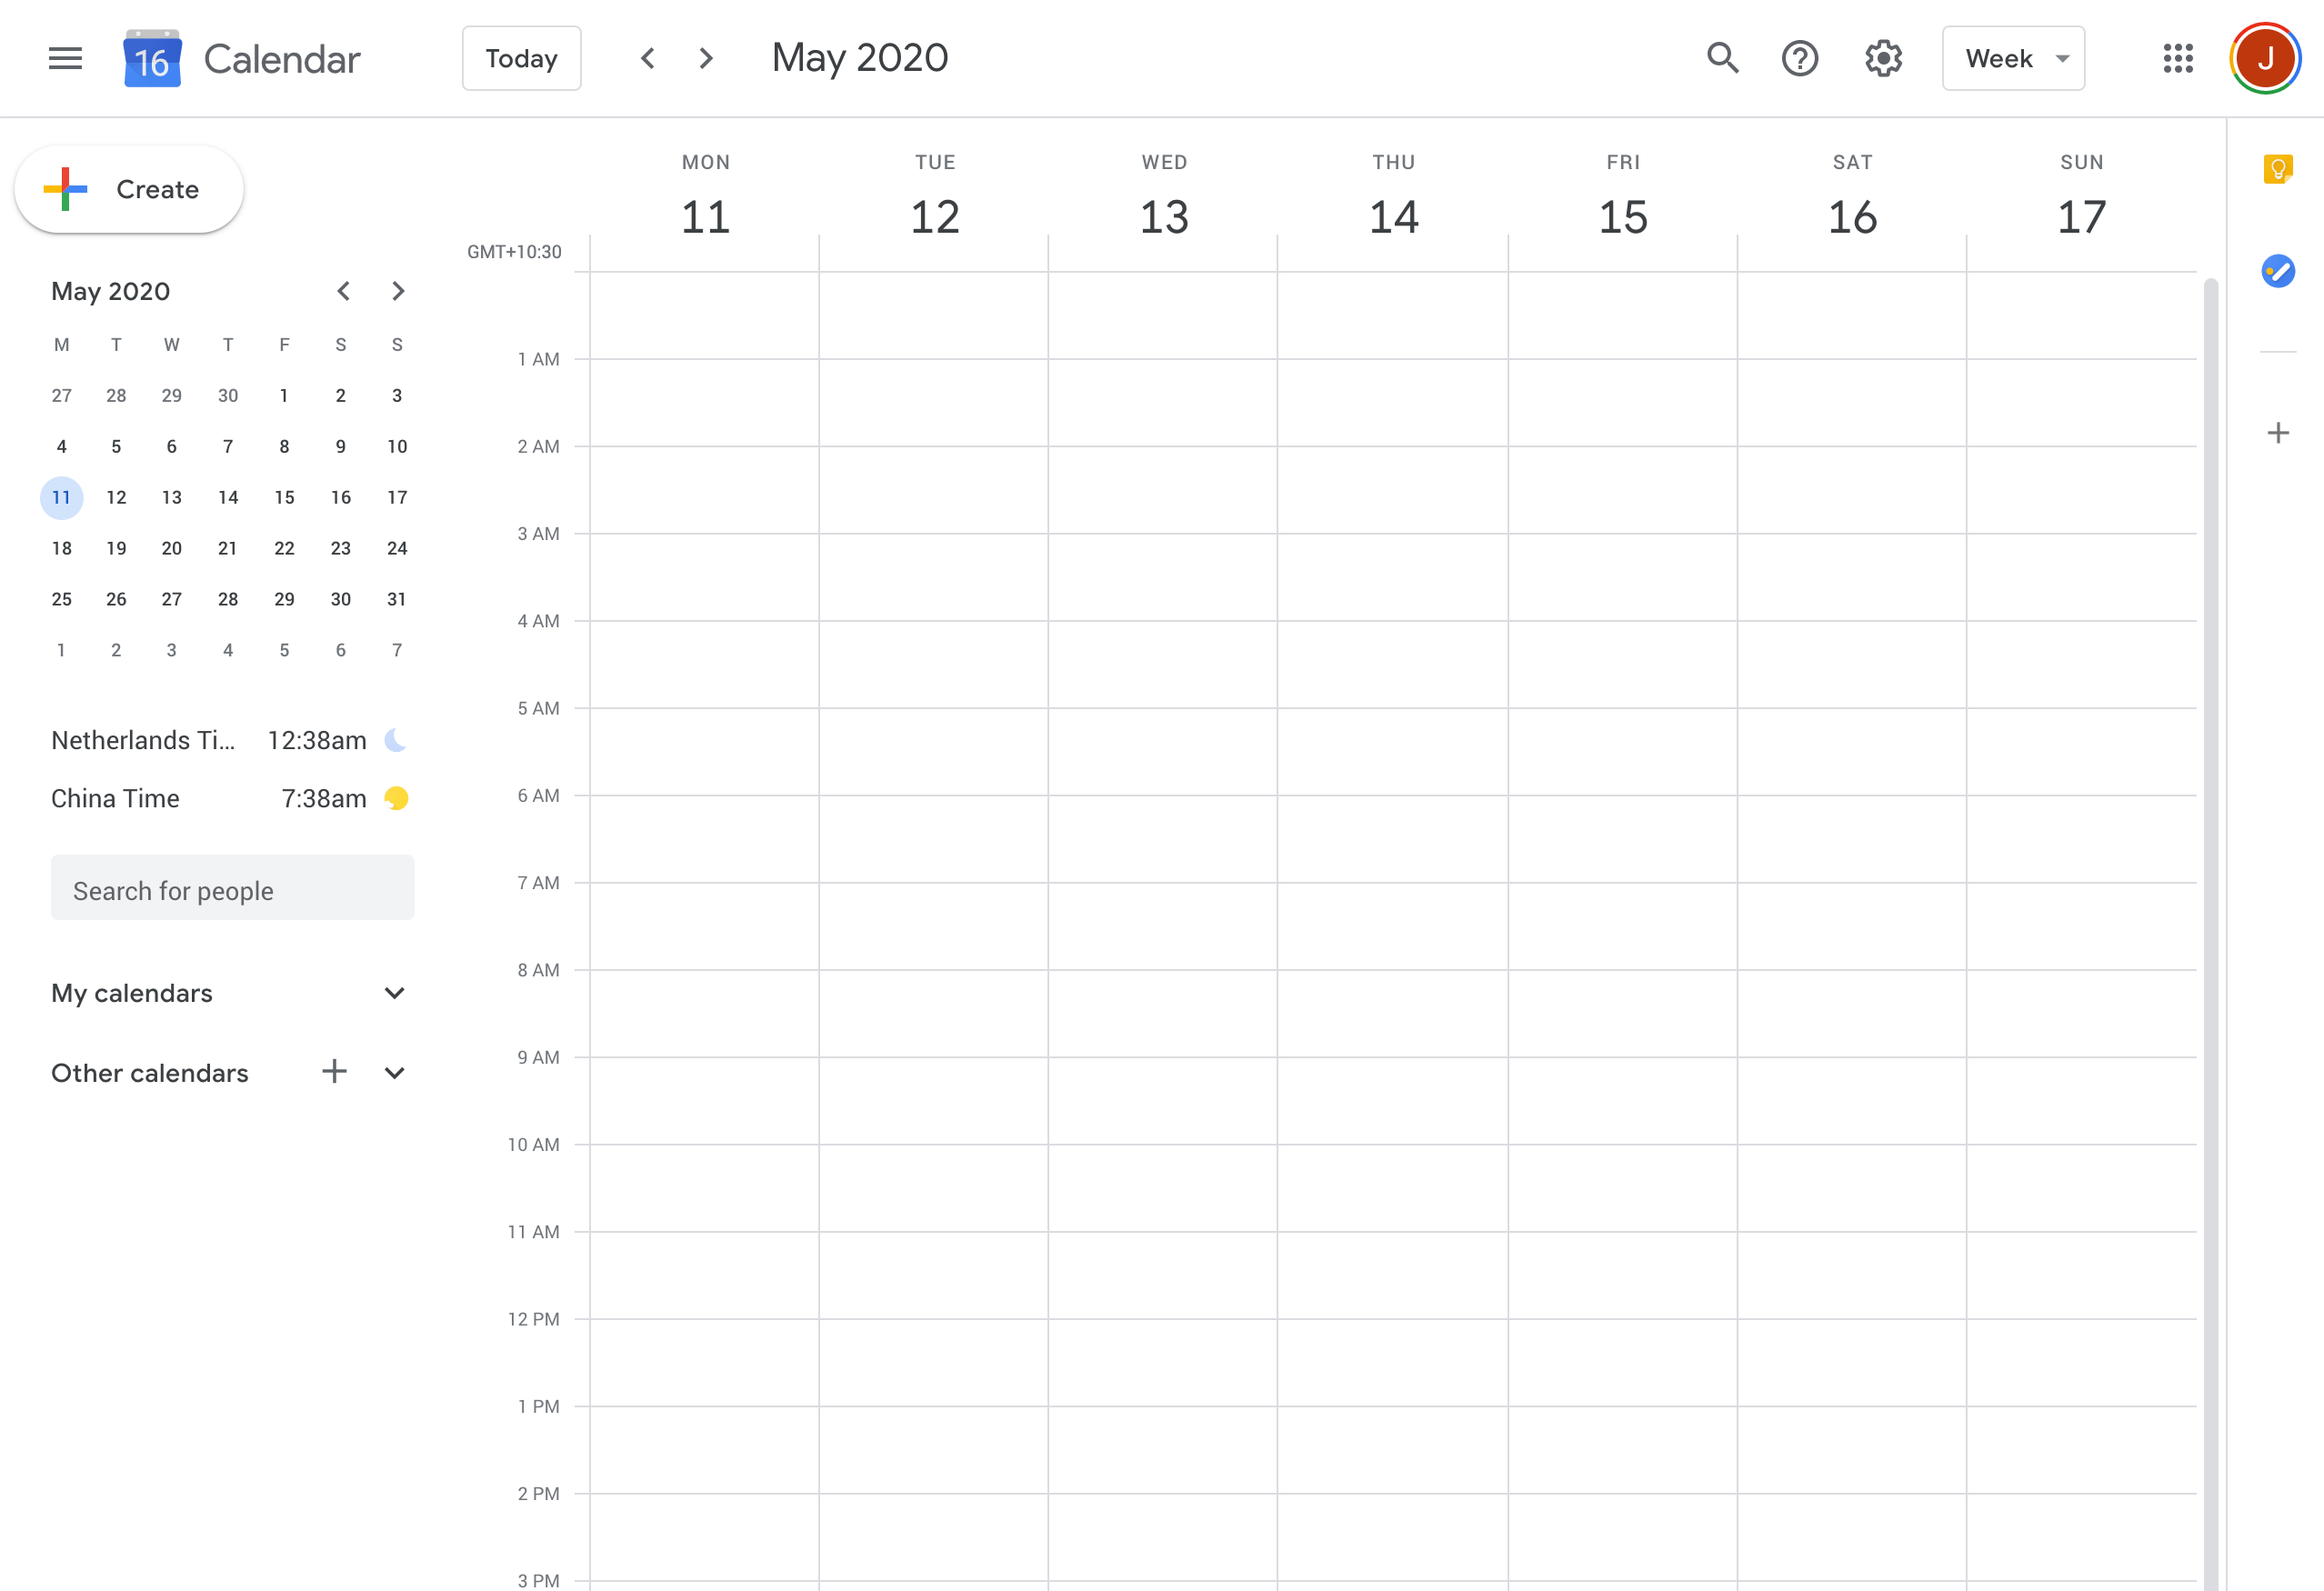Screen dimensions: 2324x1591
Task: Collapse the Other calendars section chevron
Action: (x=395, y=1073)
